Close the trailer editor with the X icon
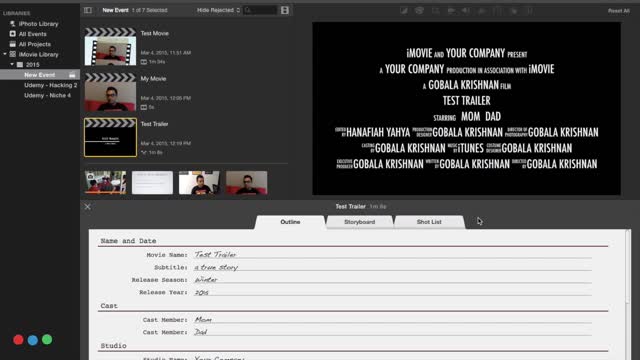640x360 pixels. (87, 207)
